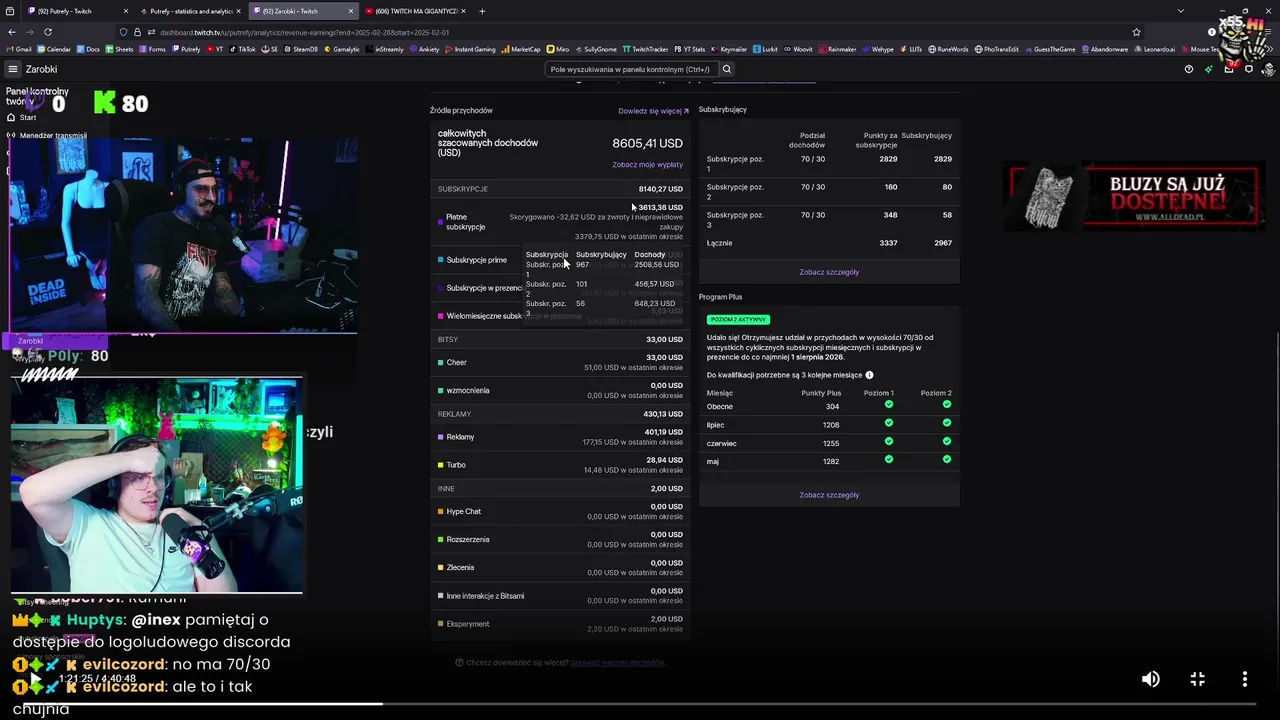The height and width of the screenshot is (720, 1280).
Task: Open Rainmaker bookmark
Action: click(x=836, y=49)
